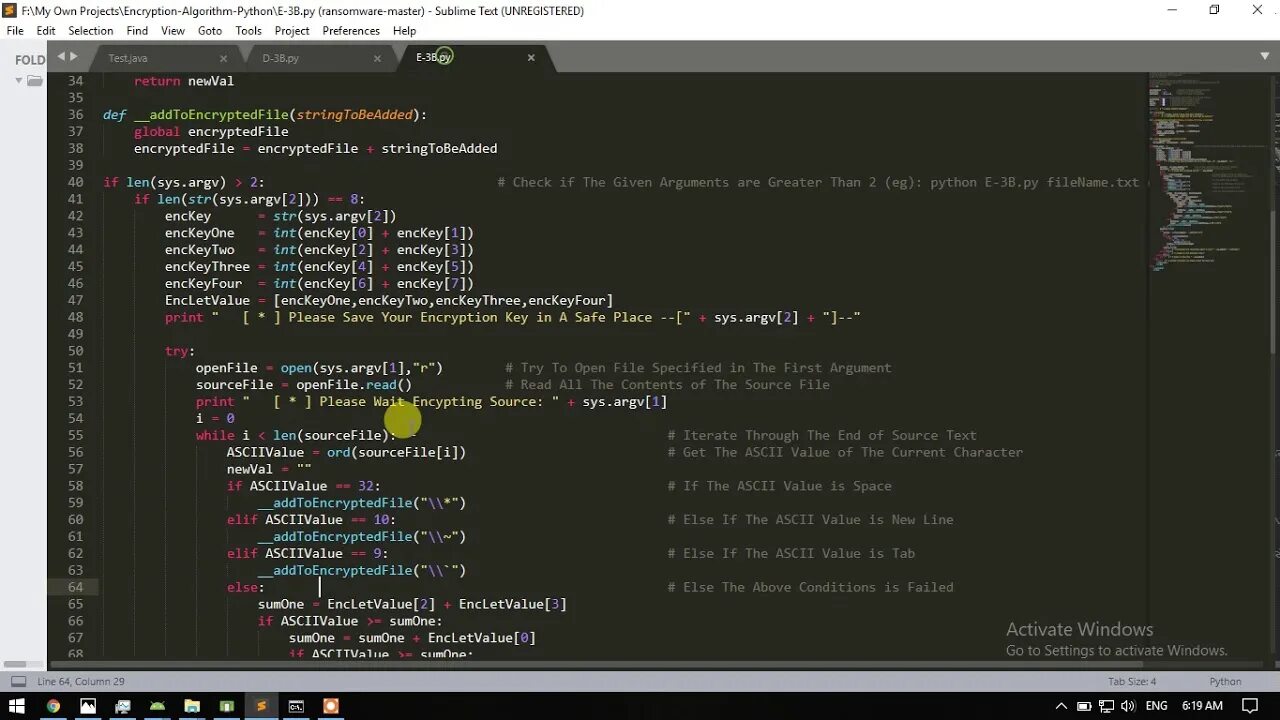This screenshot has height=720, width=1280.
Task: Open the File menu
Action: click(x=15, y=31)
